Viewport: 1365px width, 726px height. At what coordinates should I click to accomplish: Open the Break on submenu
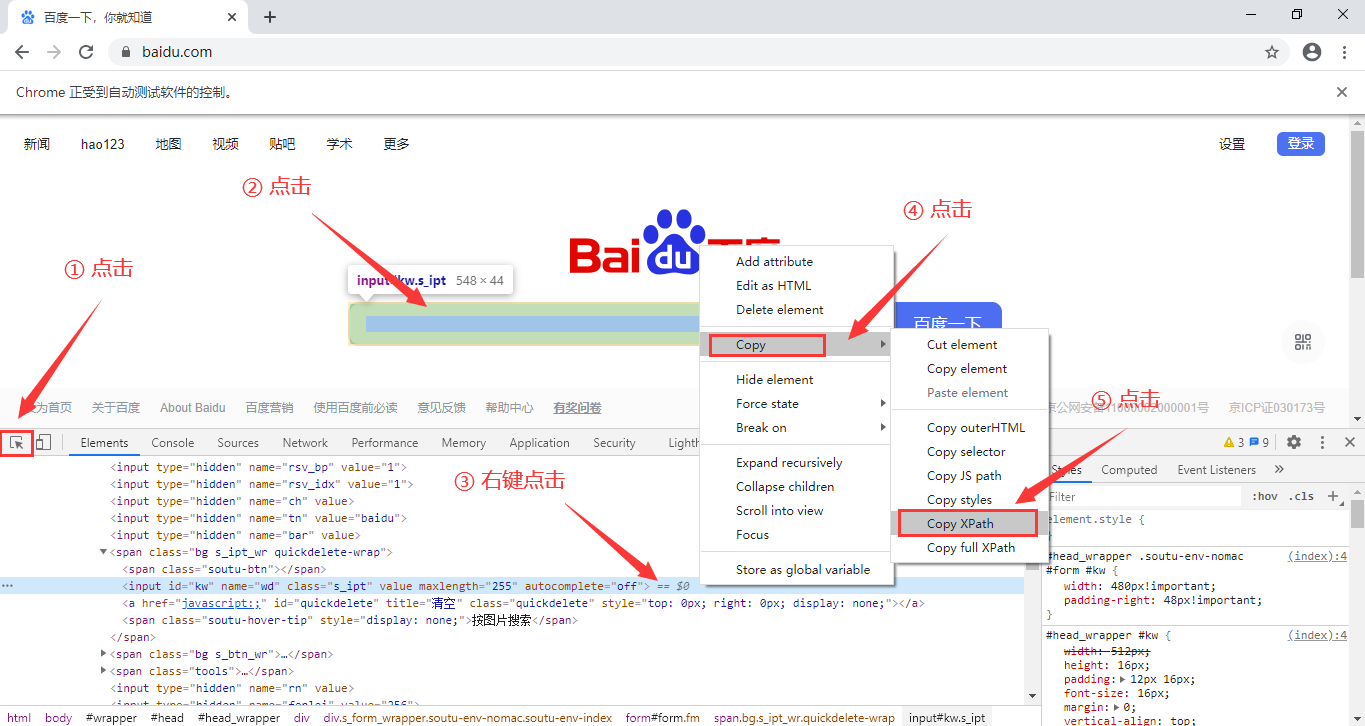(x=797, y=427)
